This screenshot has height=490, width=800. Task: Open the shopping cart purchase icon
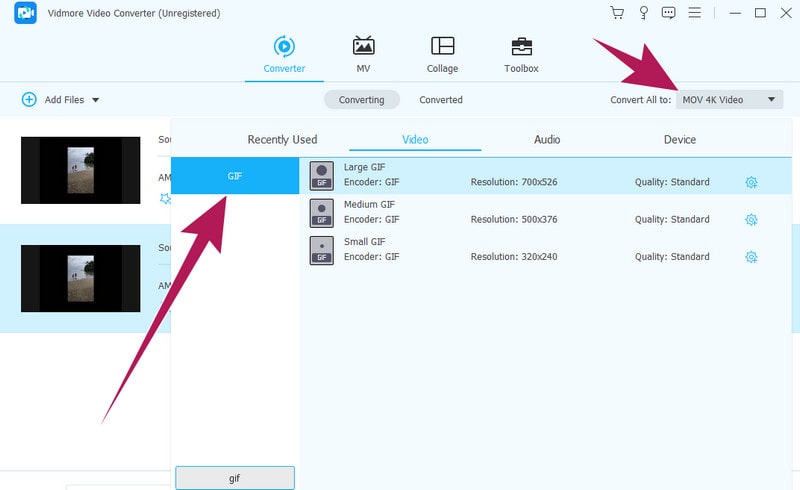pyautogui.click(x=617, y=13)
